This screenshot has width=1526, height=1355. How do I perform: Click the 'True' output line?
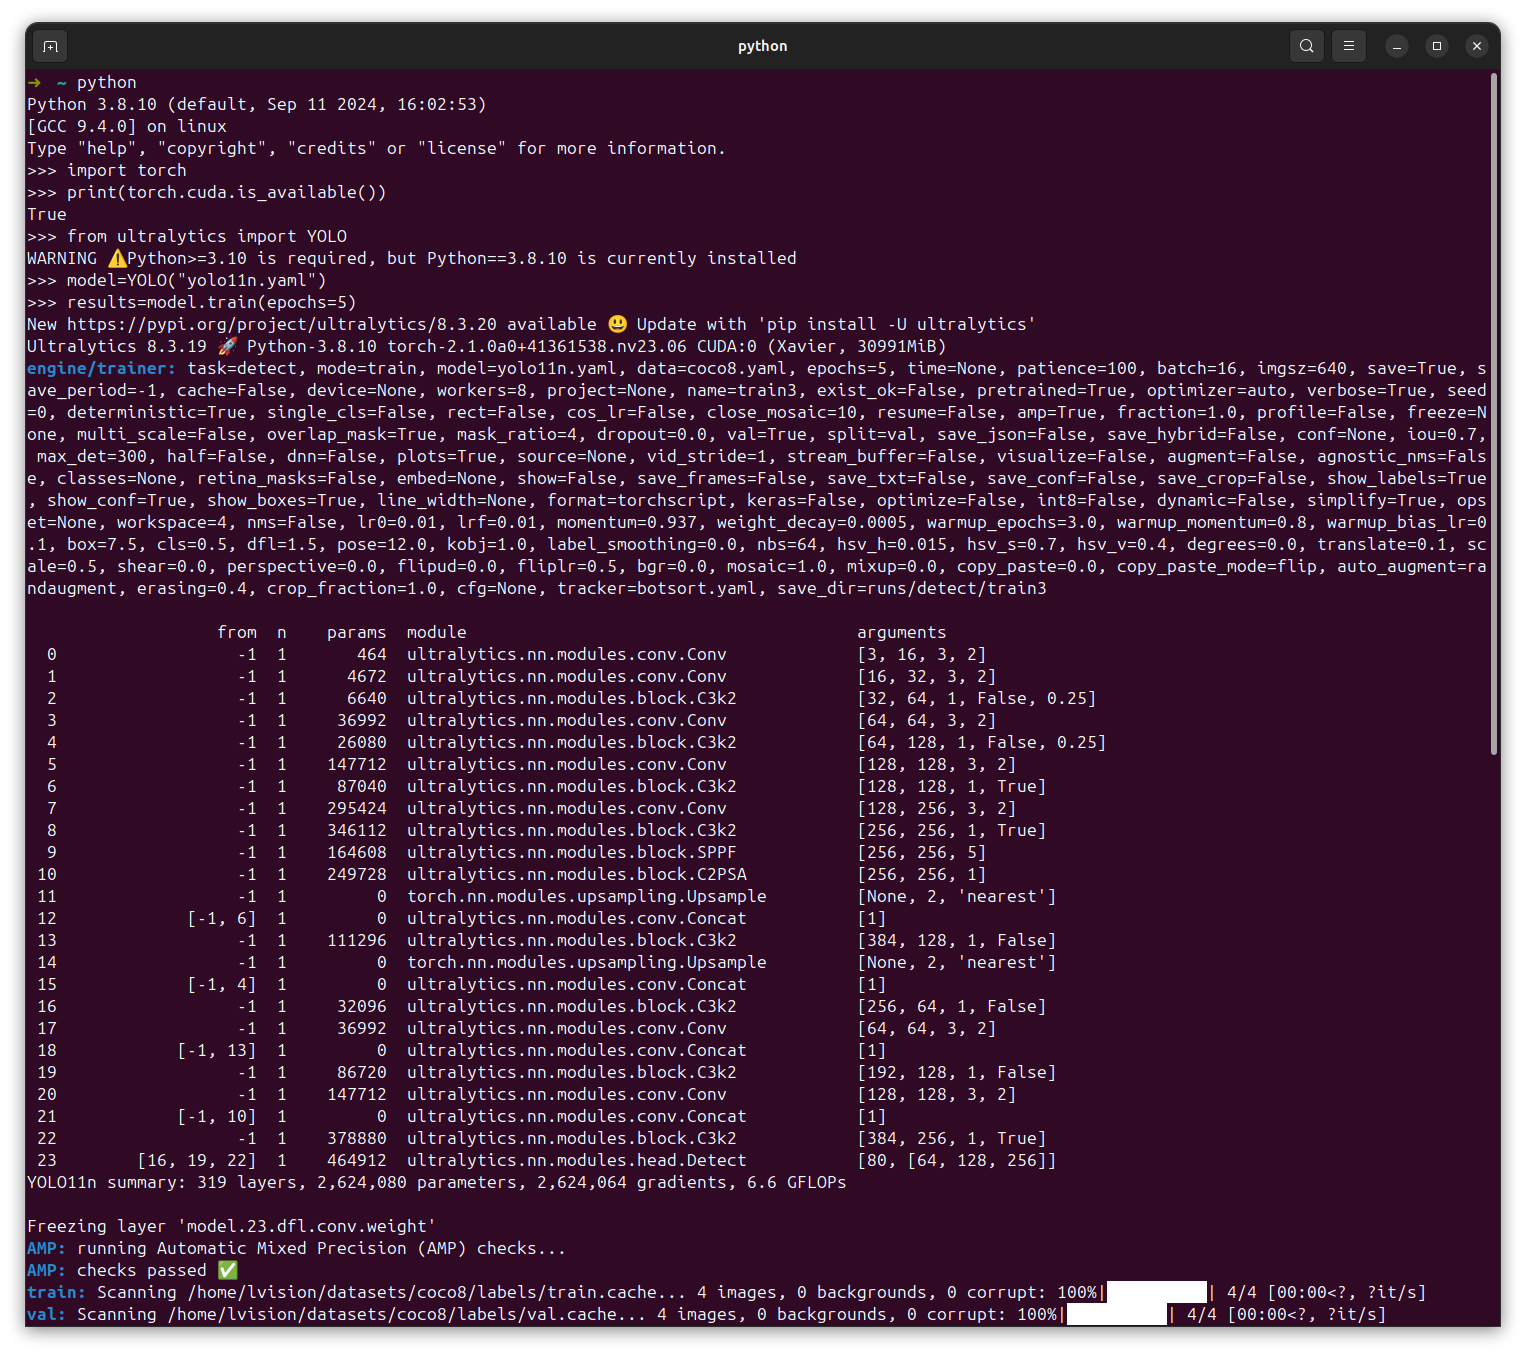47,214
